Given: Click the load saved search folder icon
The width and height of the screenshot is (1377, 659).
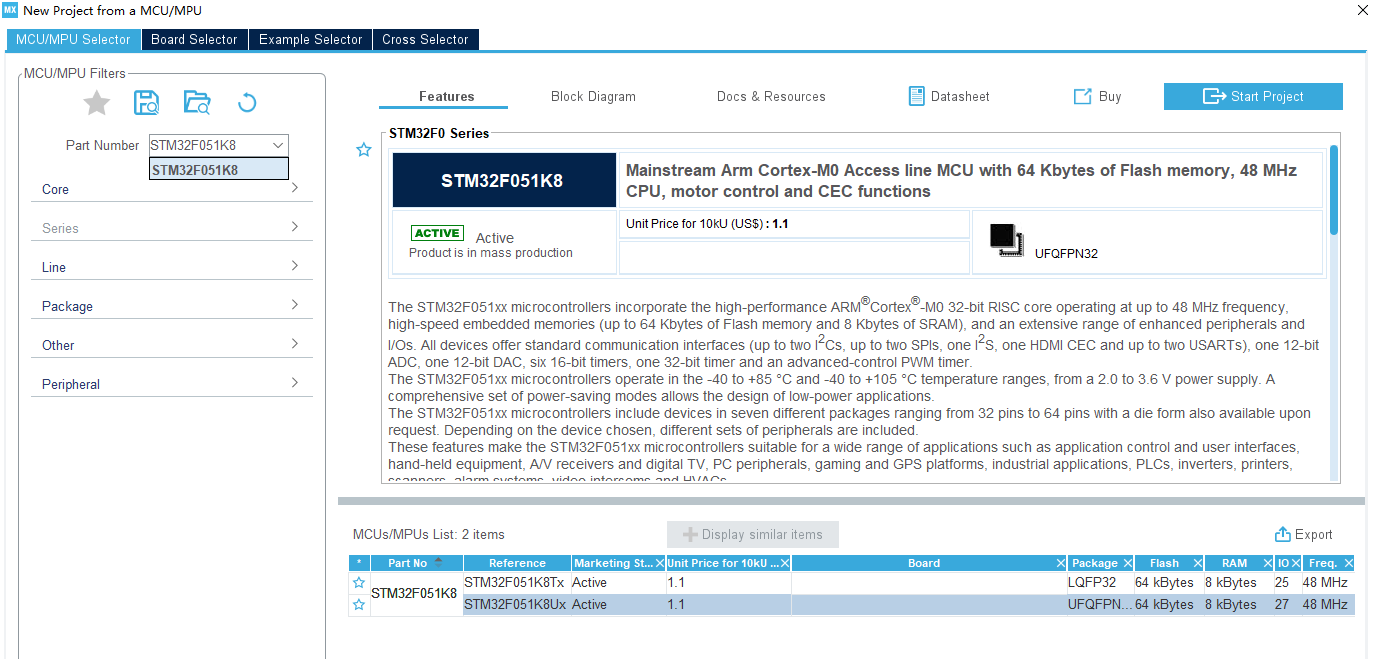Looking at the screenshot, I should tap(197, 102).
